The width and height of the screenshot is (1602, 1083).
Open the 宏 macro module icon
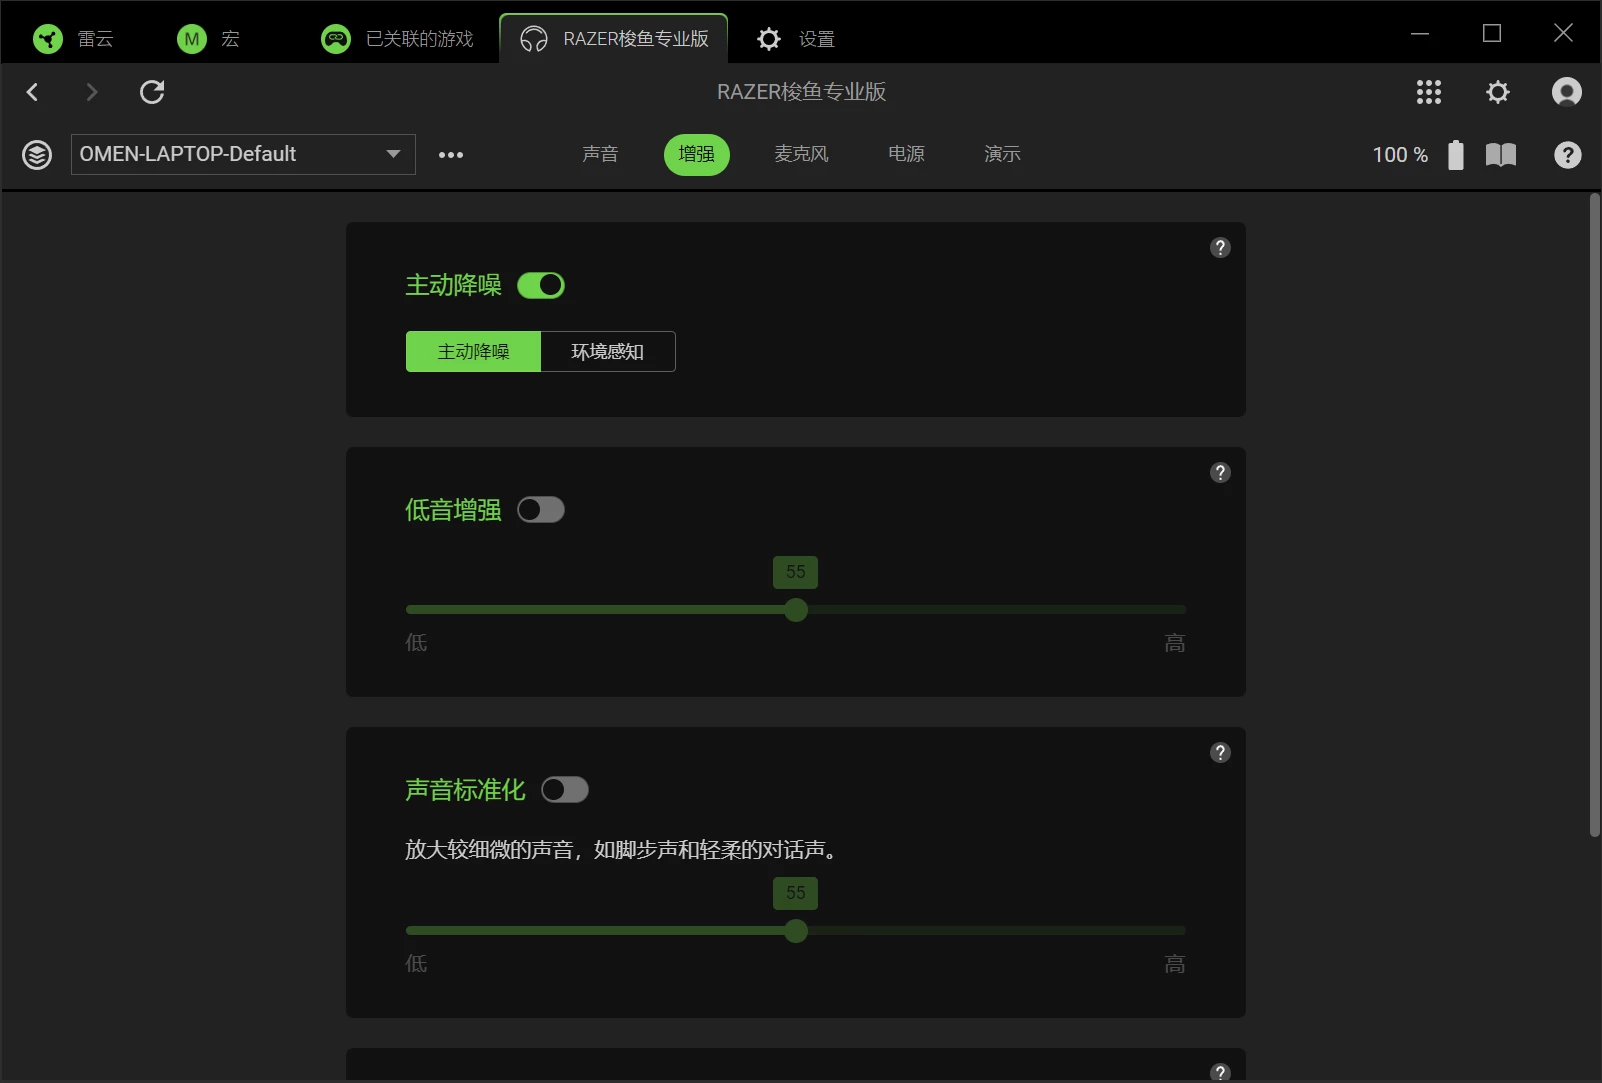[191, 39]
